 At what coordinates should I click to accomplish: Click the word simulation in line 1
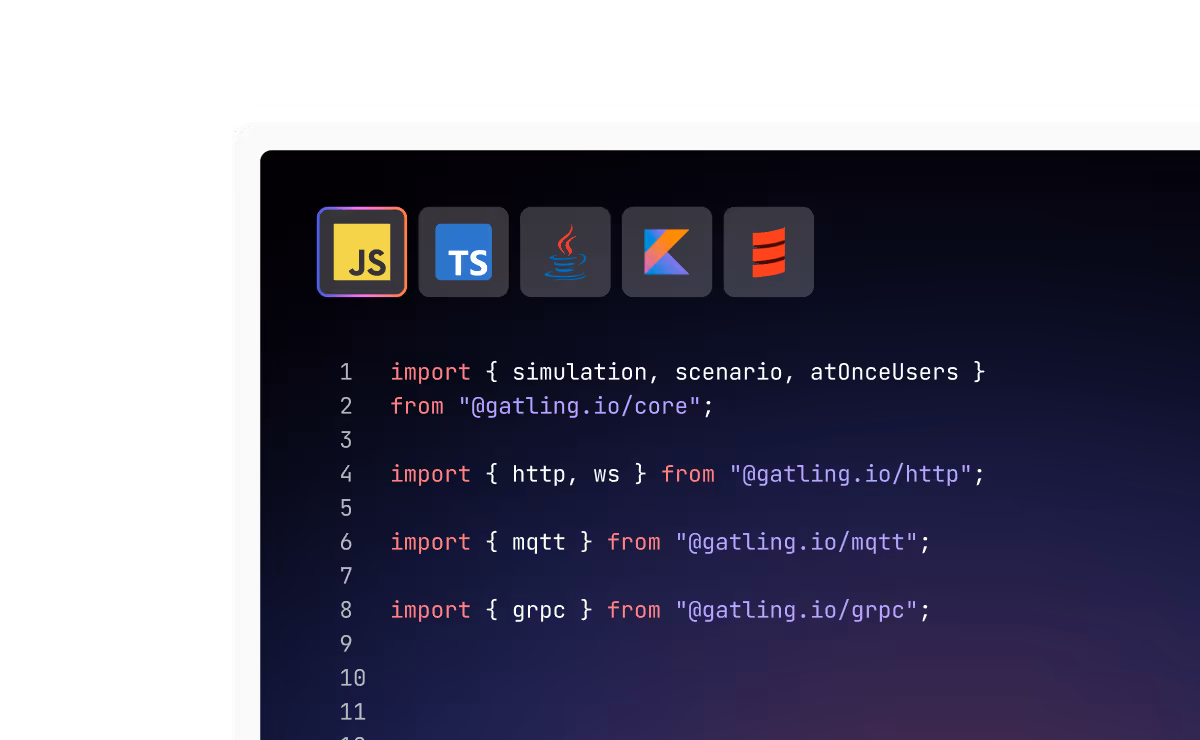click(580, 372)
